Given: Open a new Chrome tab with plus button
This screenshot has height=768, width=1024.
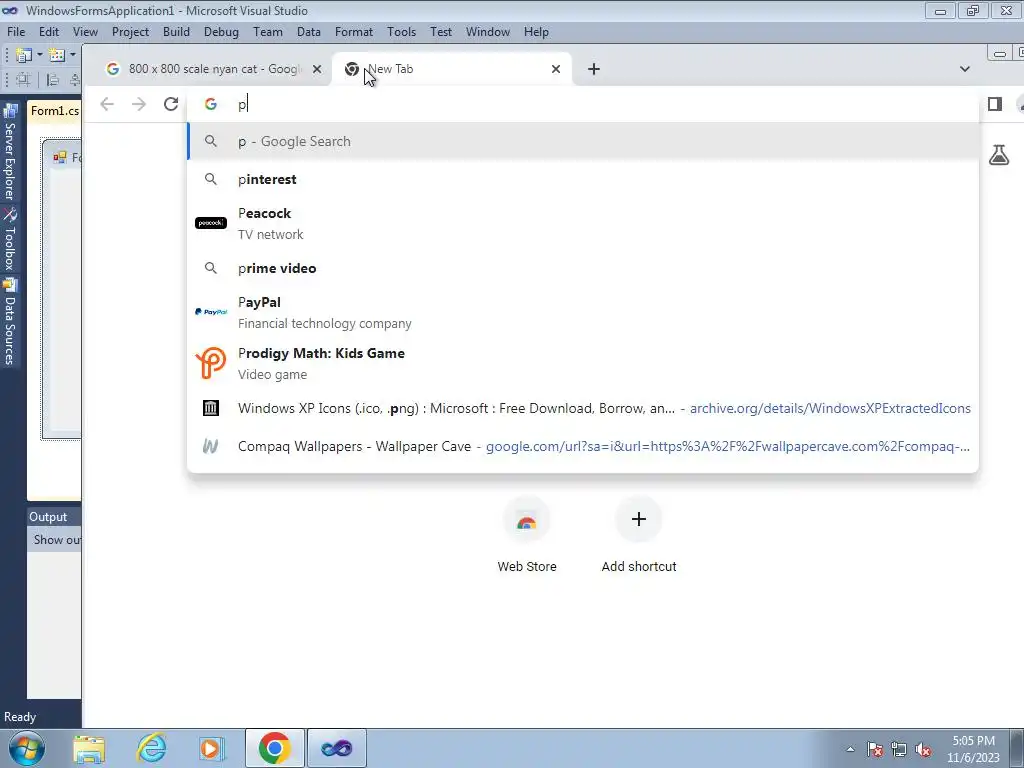Looking at the screenshot, I should [x=594, y=69].
